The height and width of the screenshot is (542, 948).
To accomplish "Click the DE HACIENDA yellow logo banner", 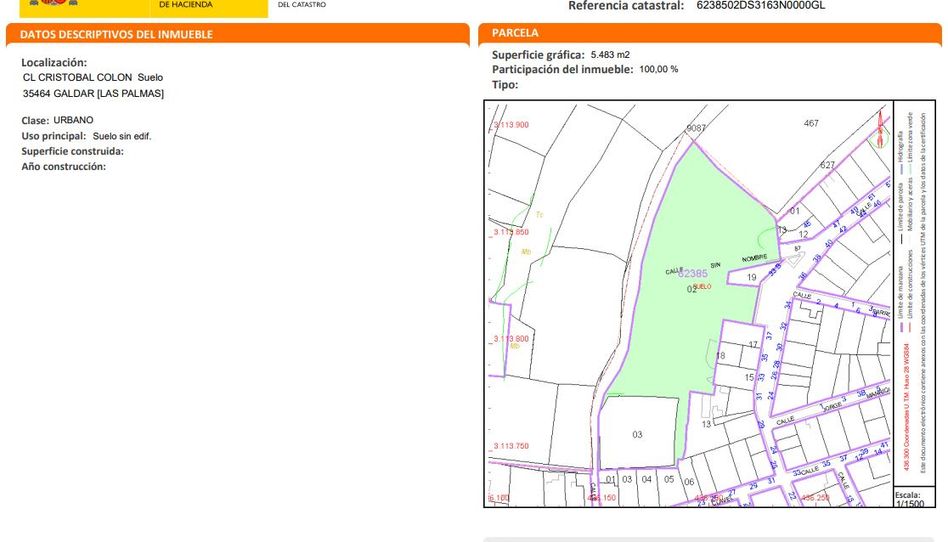I will point(210,6).
